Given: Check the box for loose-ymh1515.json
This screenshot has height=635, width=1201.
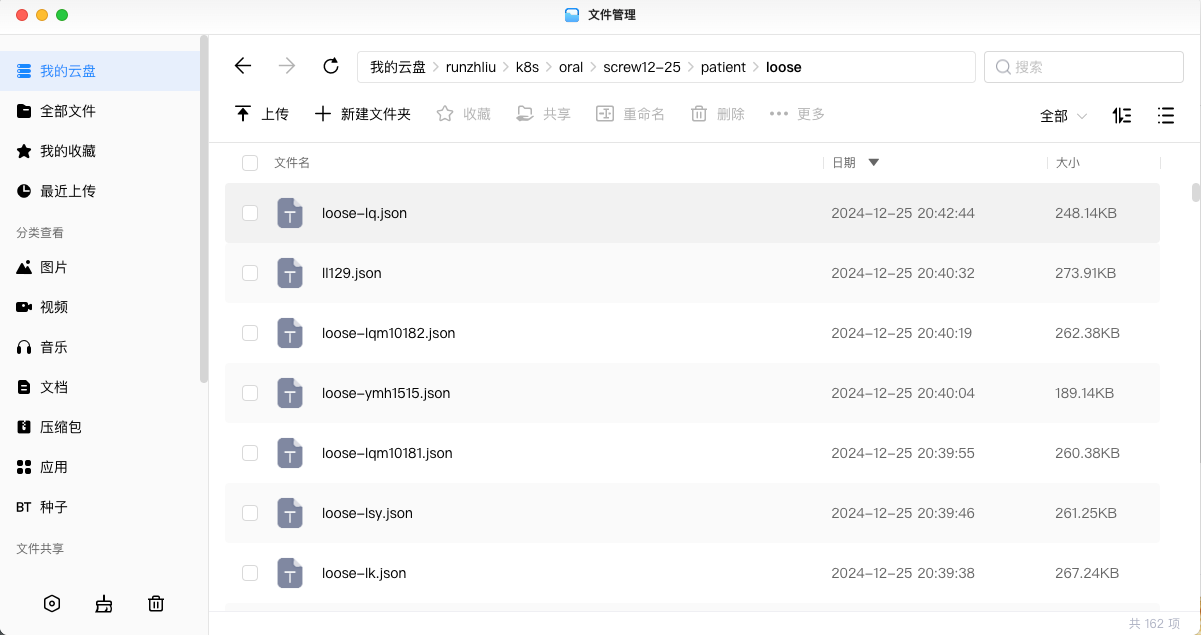Looking at the screenshot, I should [x=250, y=393].
